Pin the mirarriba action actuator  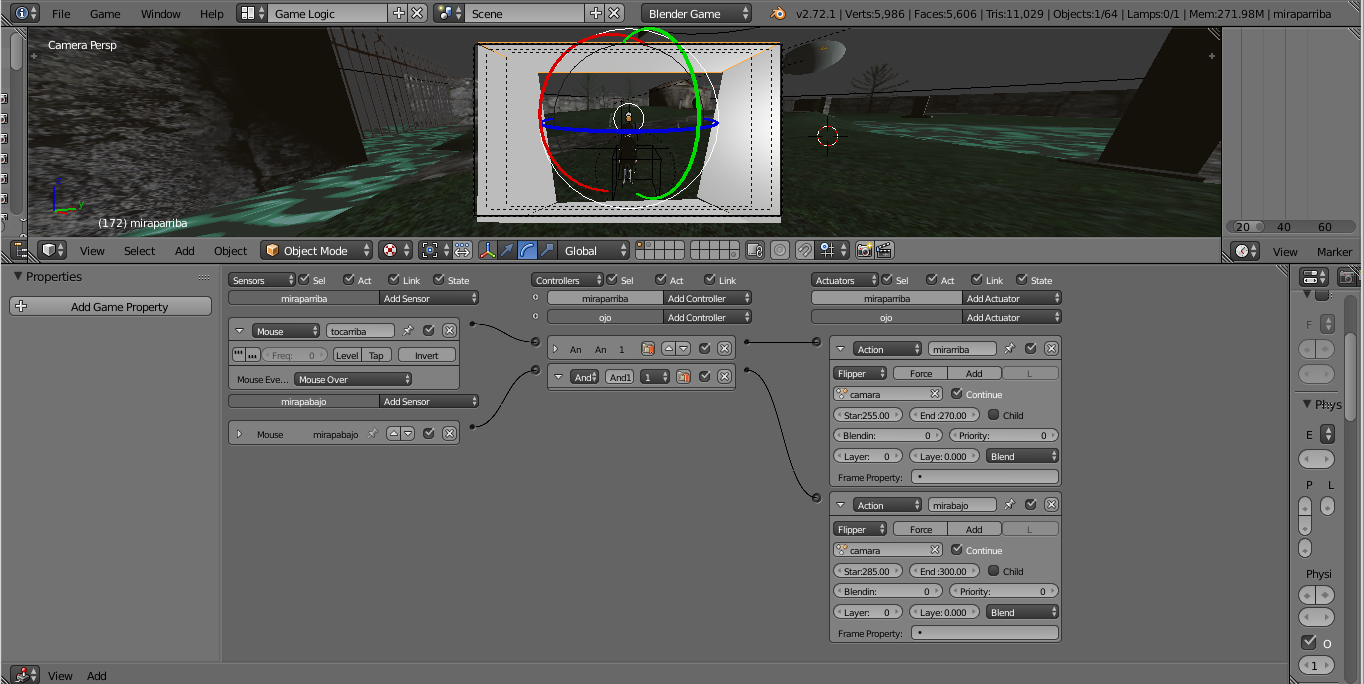click(x=1010, y=349)
